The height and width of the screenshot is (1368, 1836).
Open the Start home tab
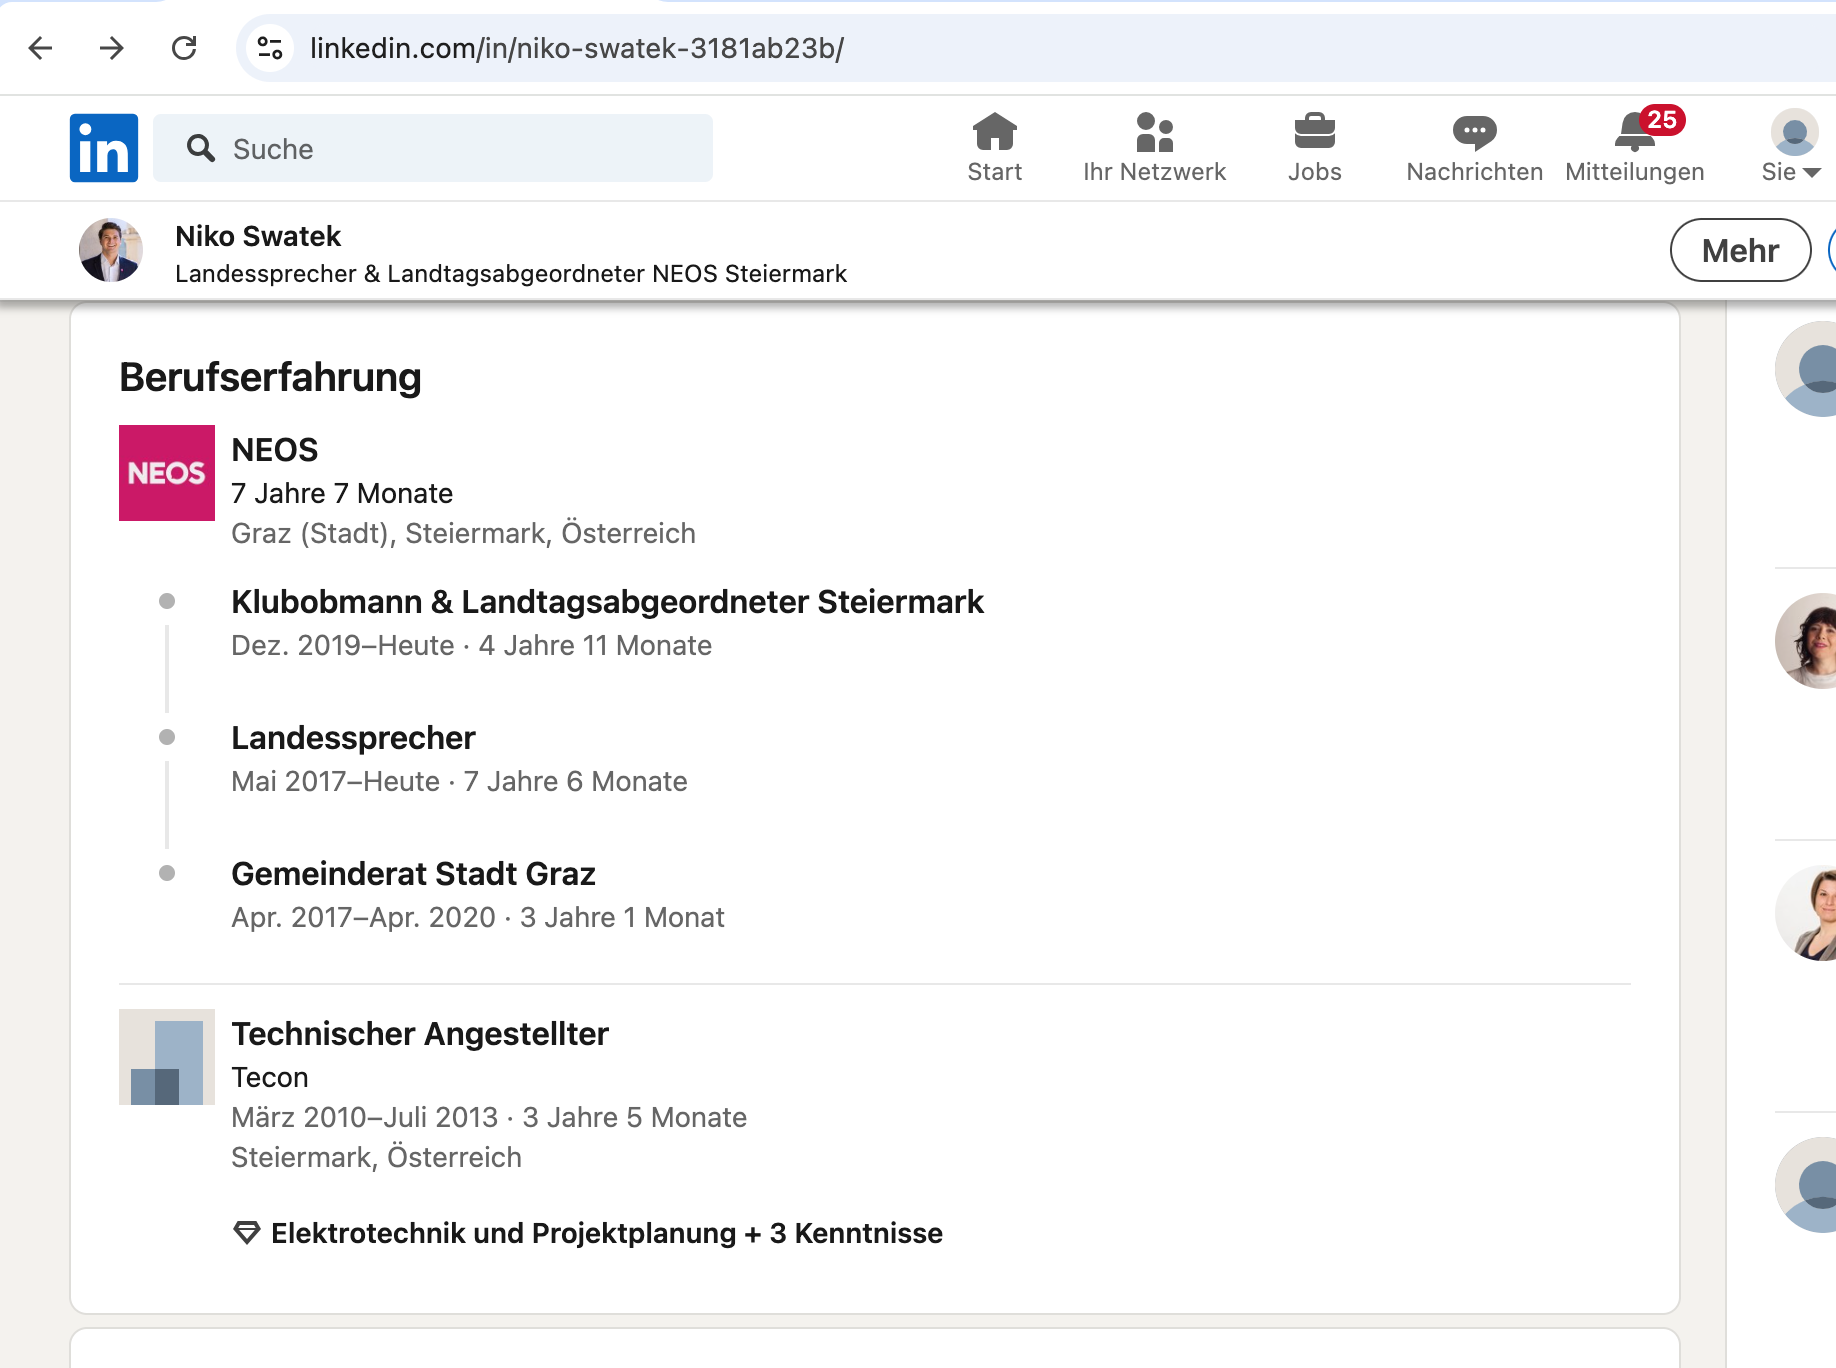coord(995,148)
